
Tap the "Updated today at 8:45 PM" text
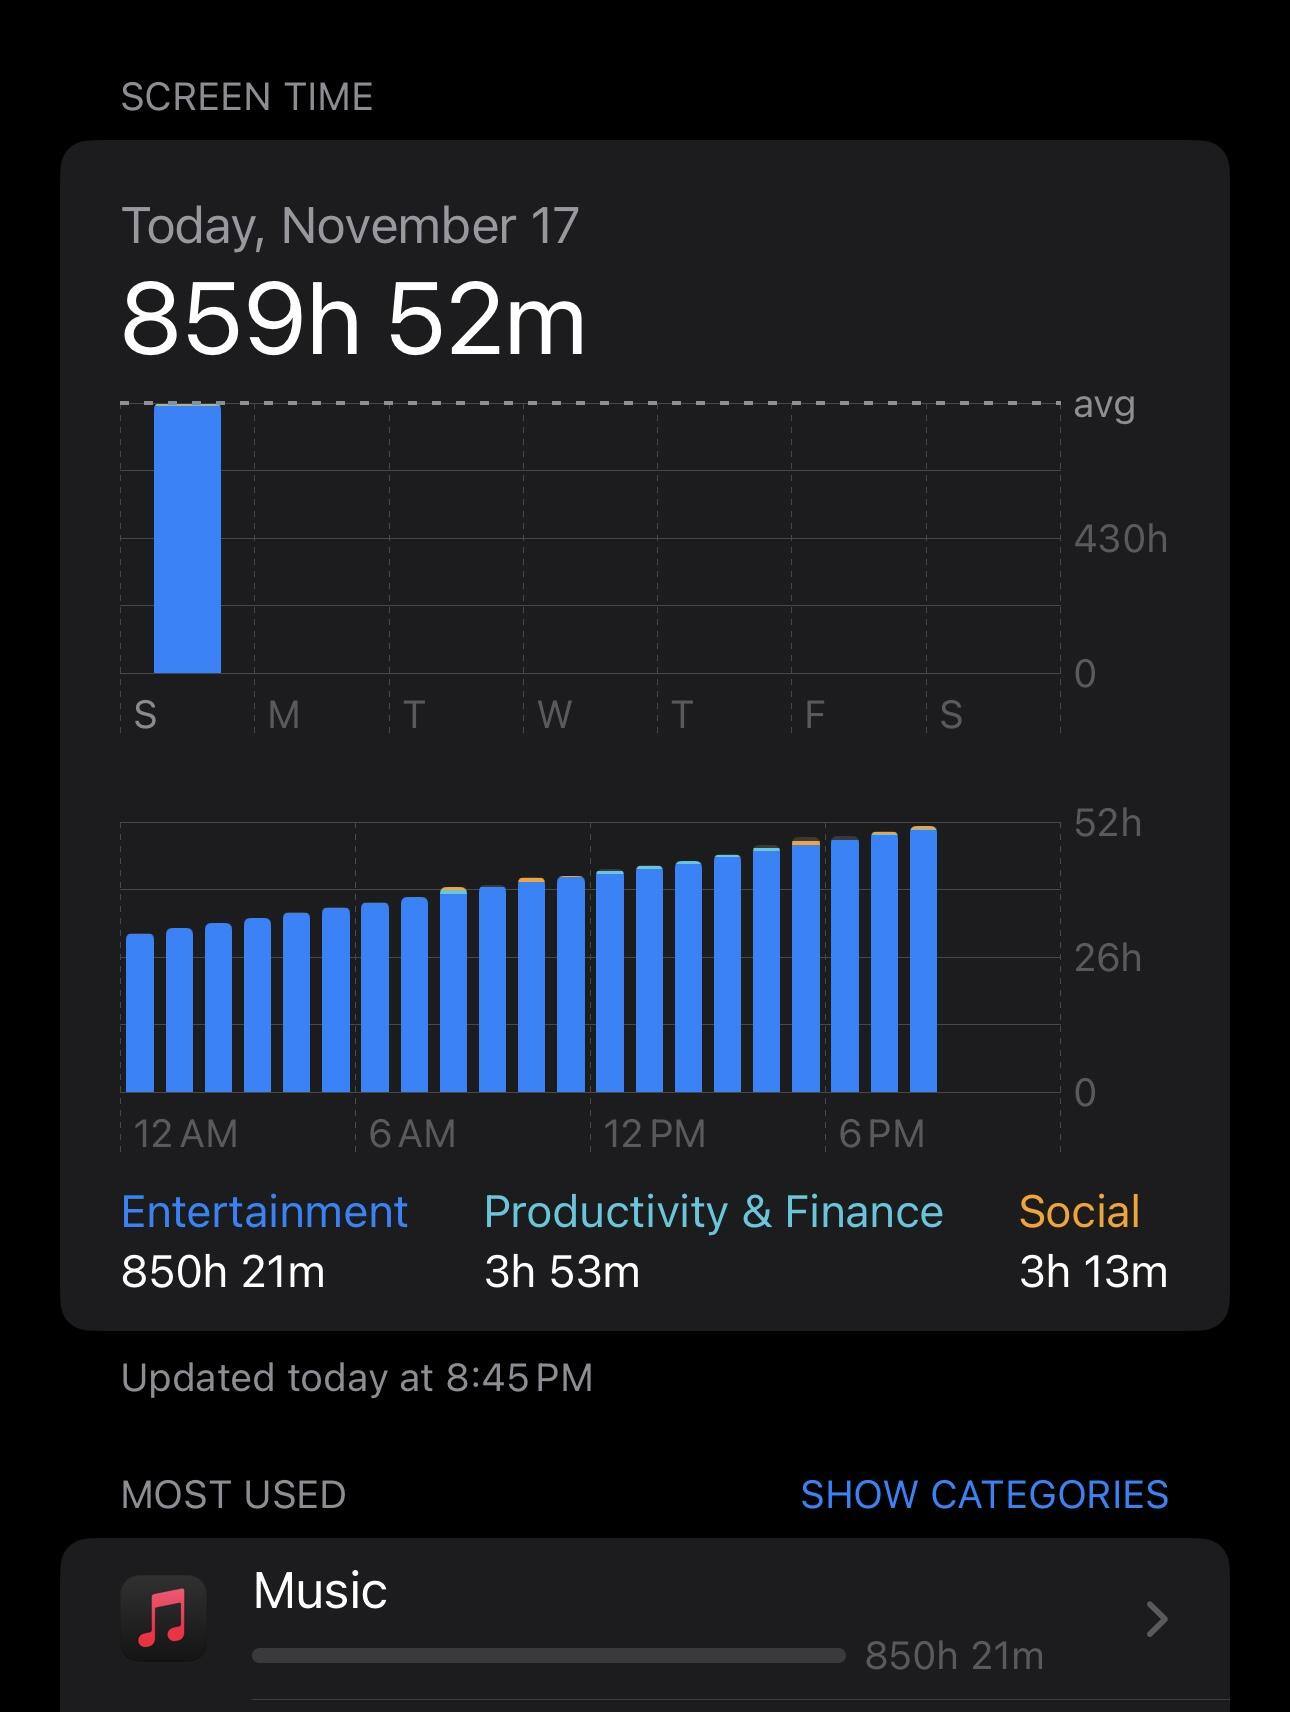[x=357, y=1378]
